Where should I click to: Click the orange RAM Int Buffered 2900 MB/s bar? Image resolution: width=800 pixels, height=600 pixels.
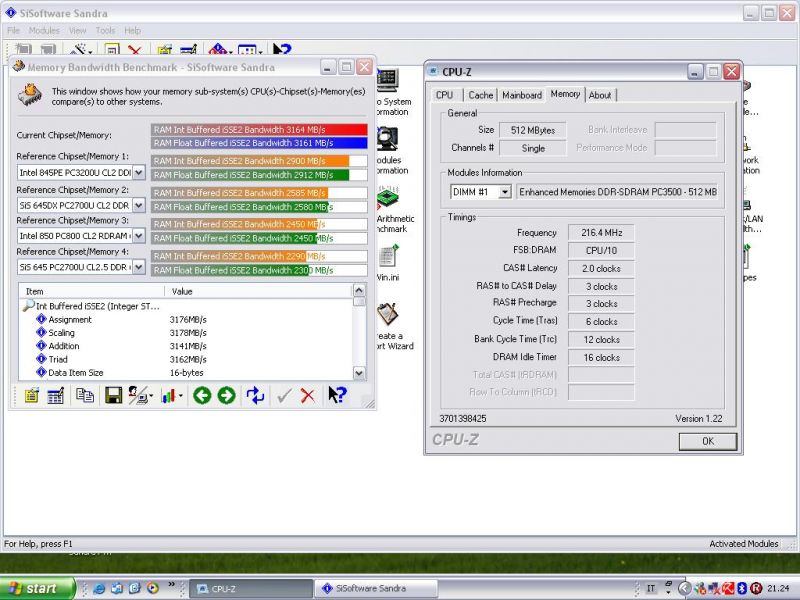(x=250, y=161)
